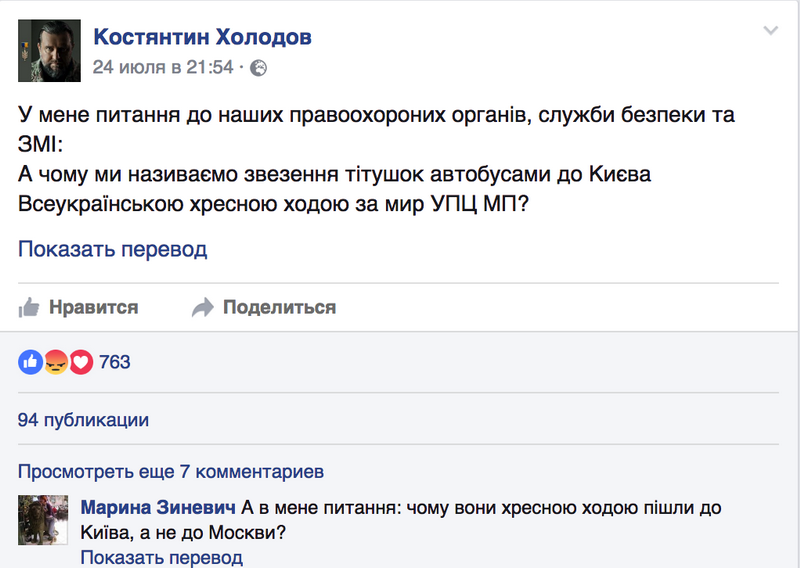Open Костянтин Холодов profile picture
The height and width of the screenshot is (568, 800).
pos(49,51)
